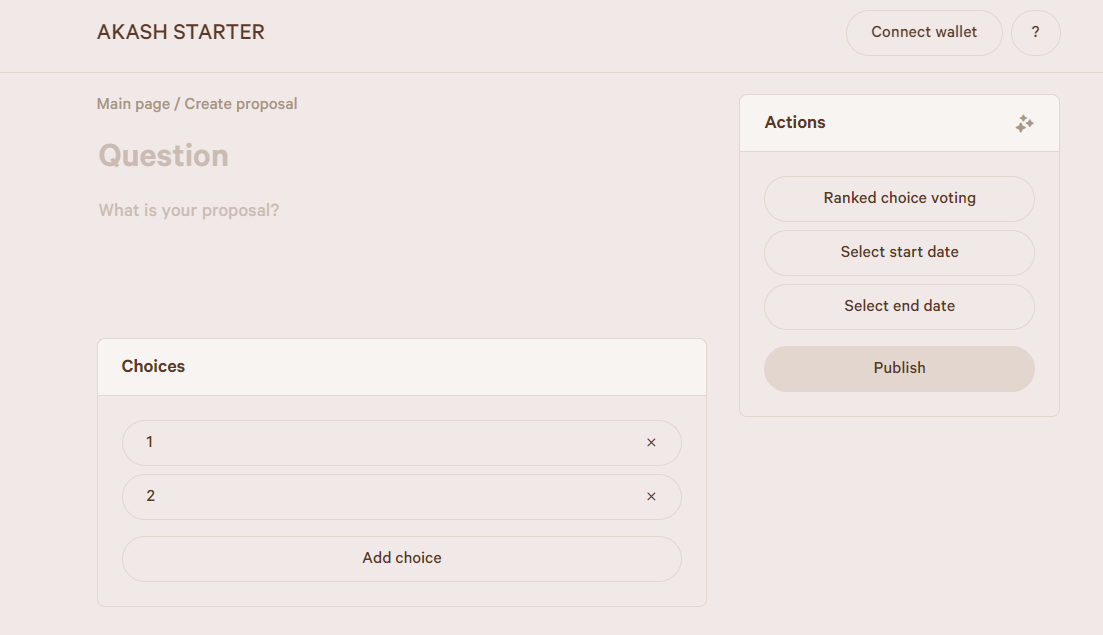
Task: Click the Actions heading text
Action: click(x=795, y=122)
